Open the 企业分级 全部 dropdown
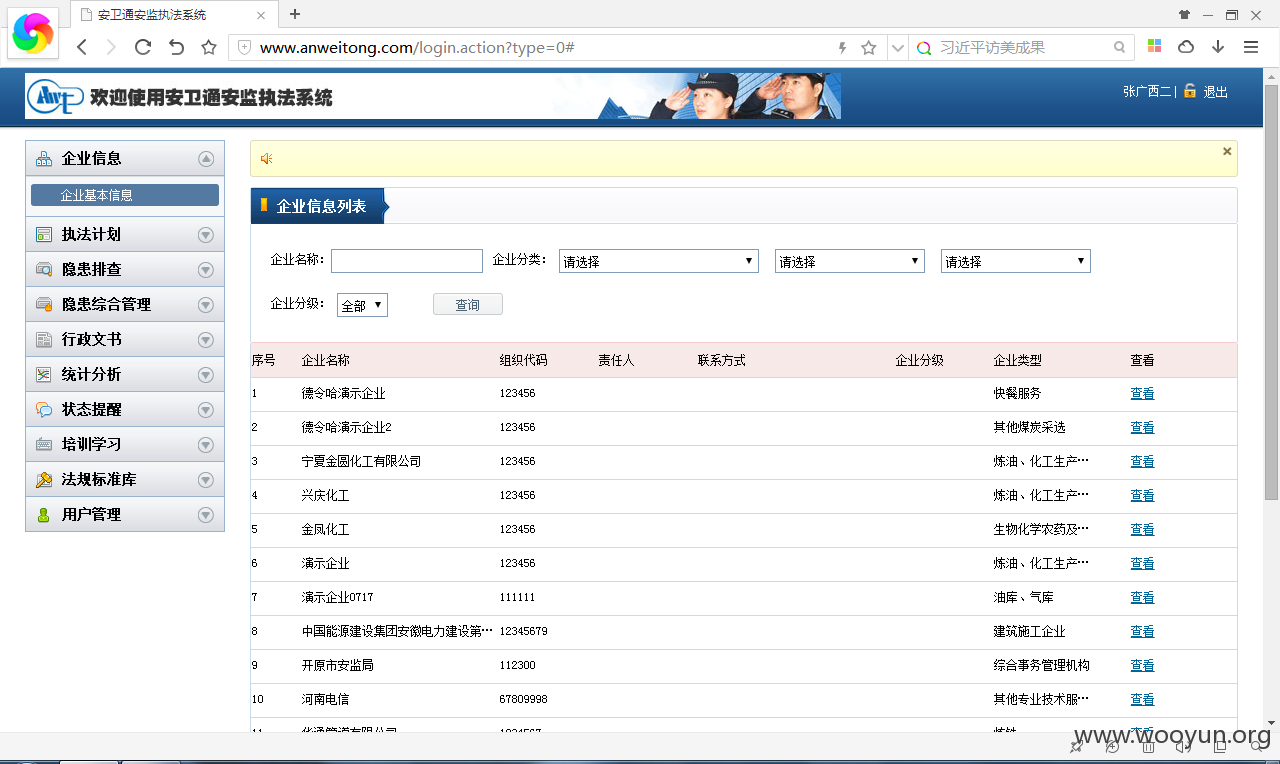This screenshot has height=764, width=1280. point(362,305)
